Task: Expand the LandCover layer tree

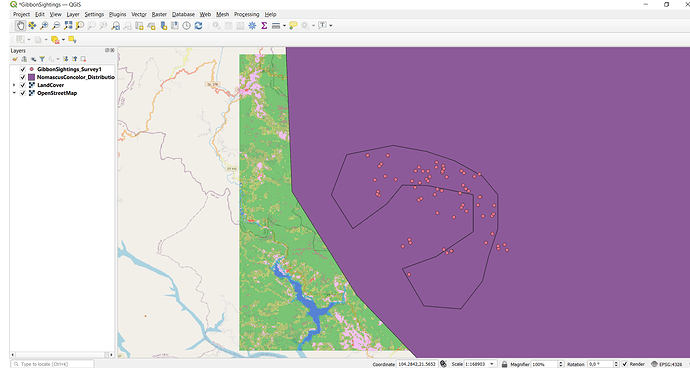Action: [14, 85]
